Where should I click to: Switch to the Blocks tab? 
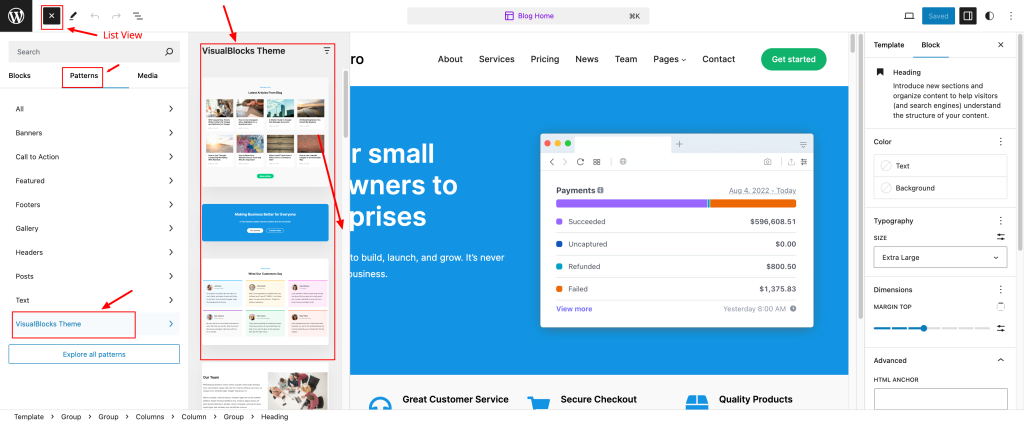[20, 76]
